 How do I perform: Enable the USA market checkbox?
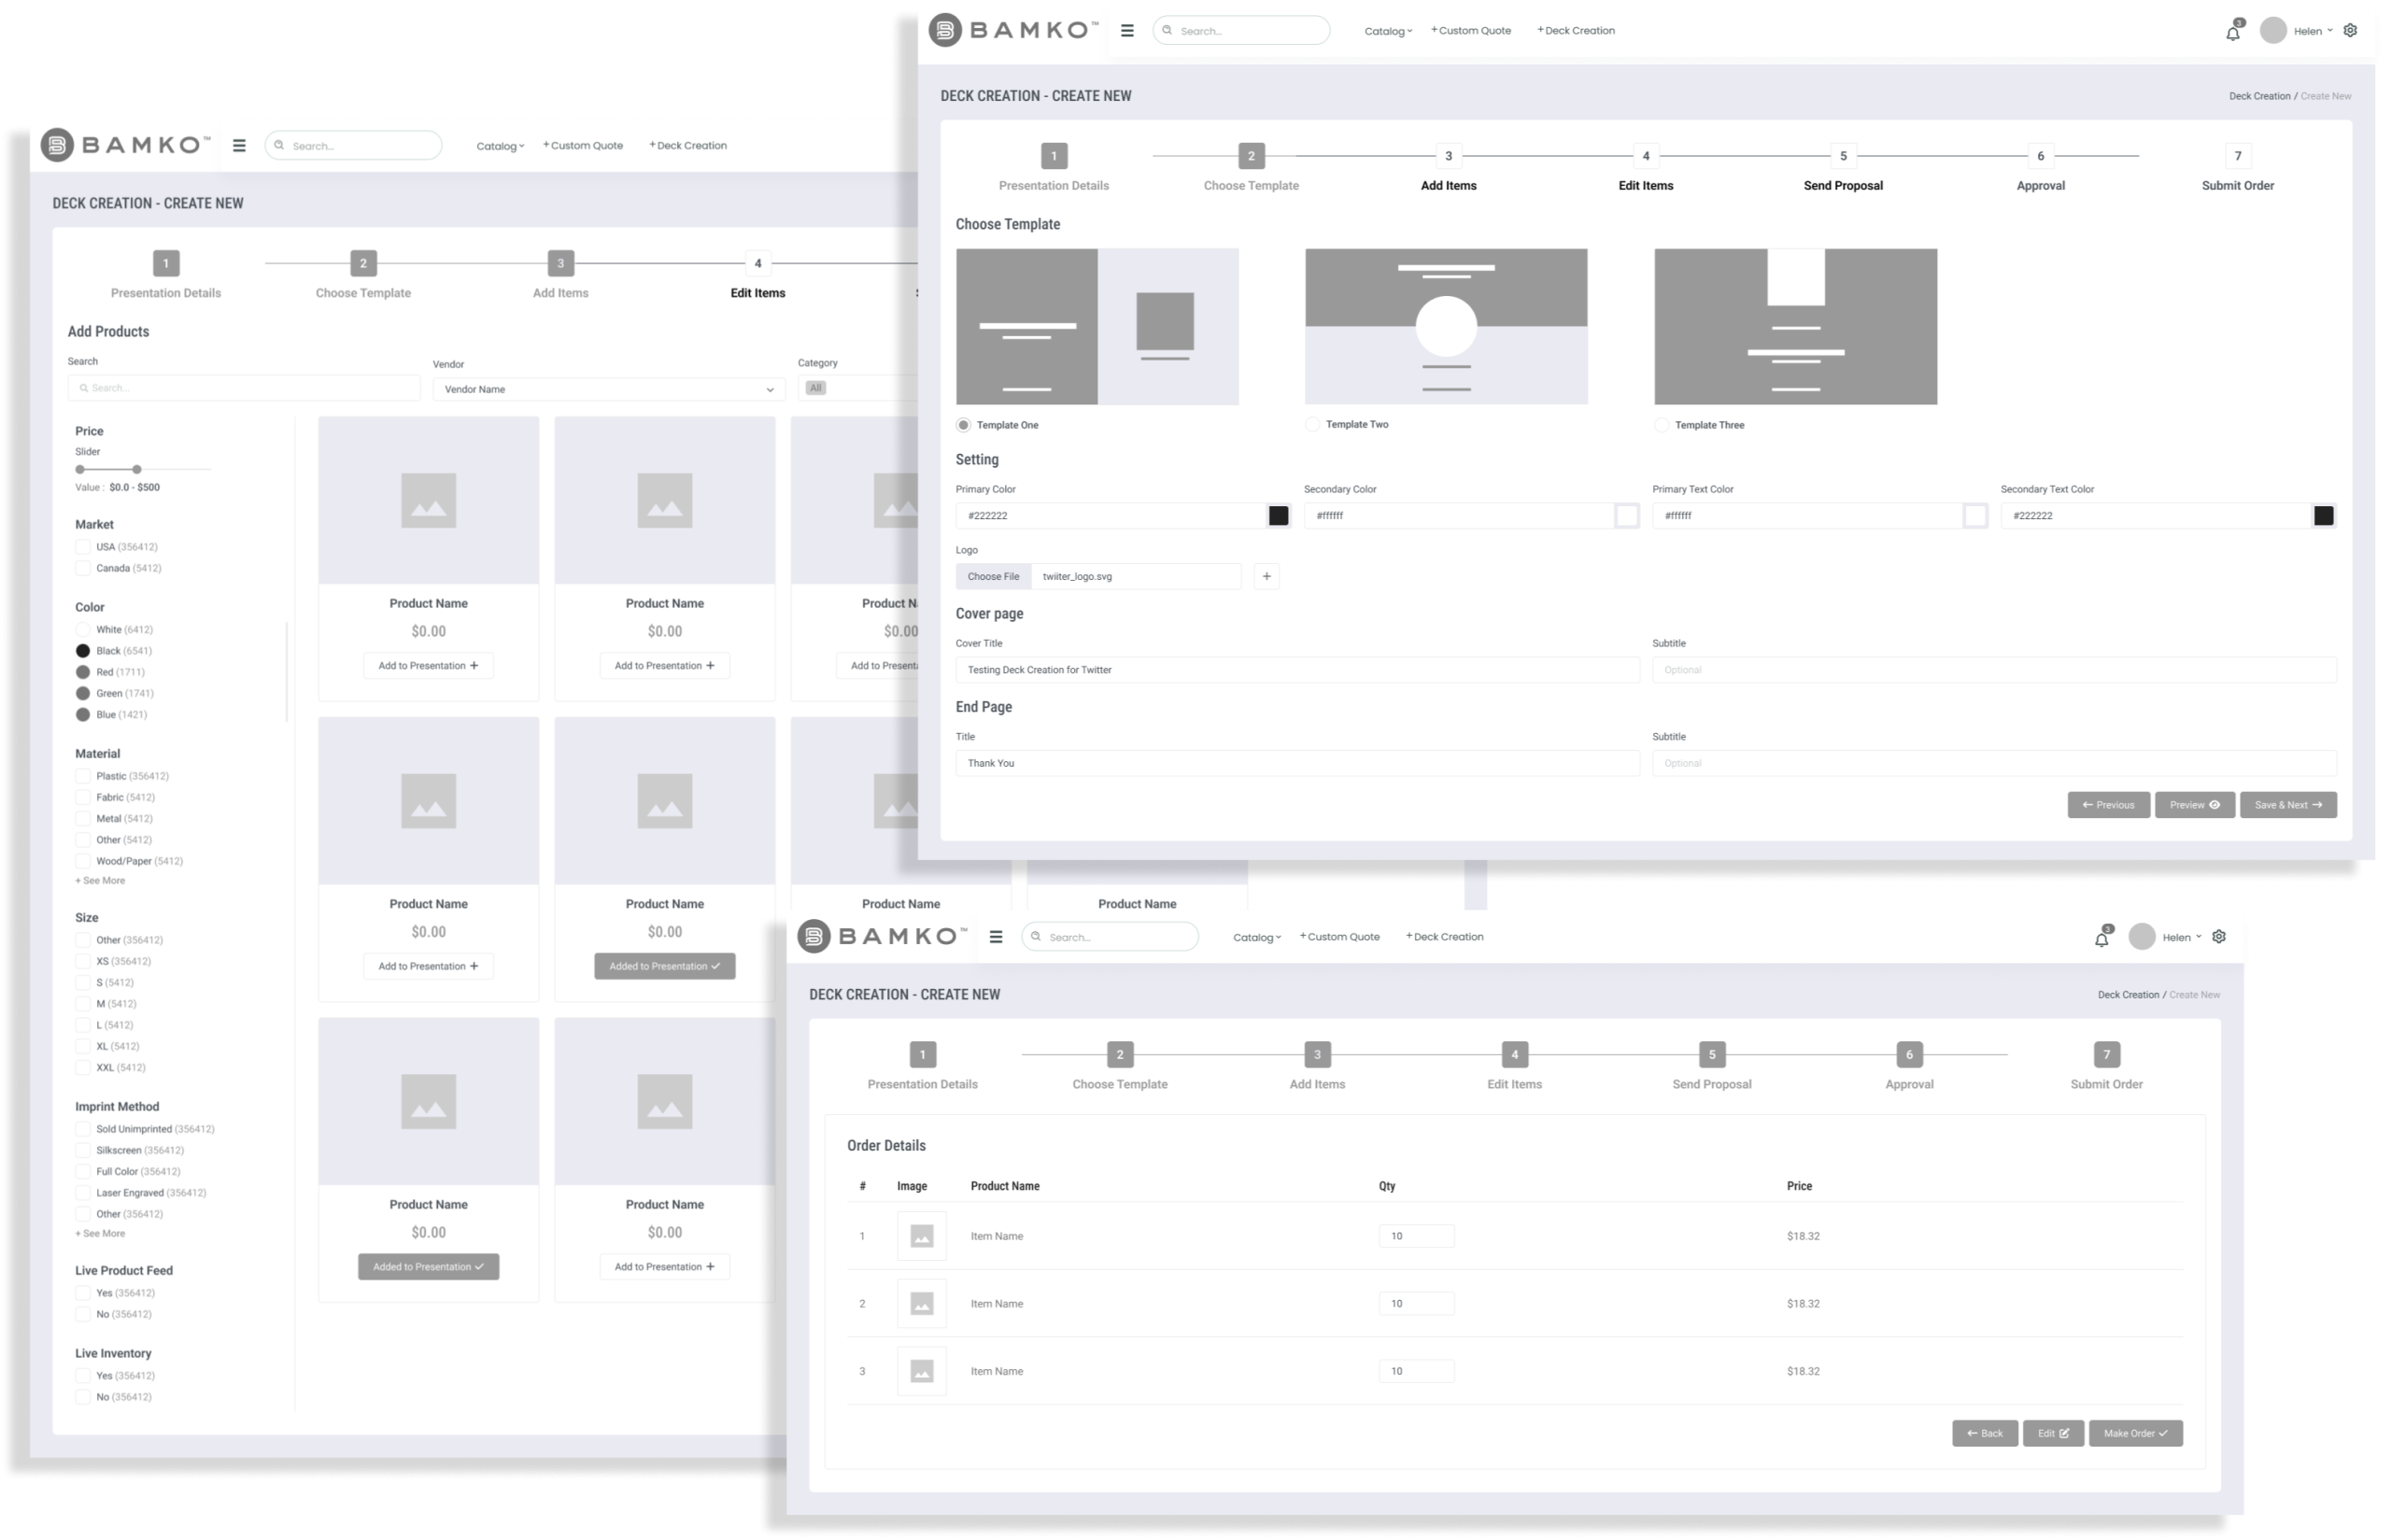(x=82, y=547)
